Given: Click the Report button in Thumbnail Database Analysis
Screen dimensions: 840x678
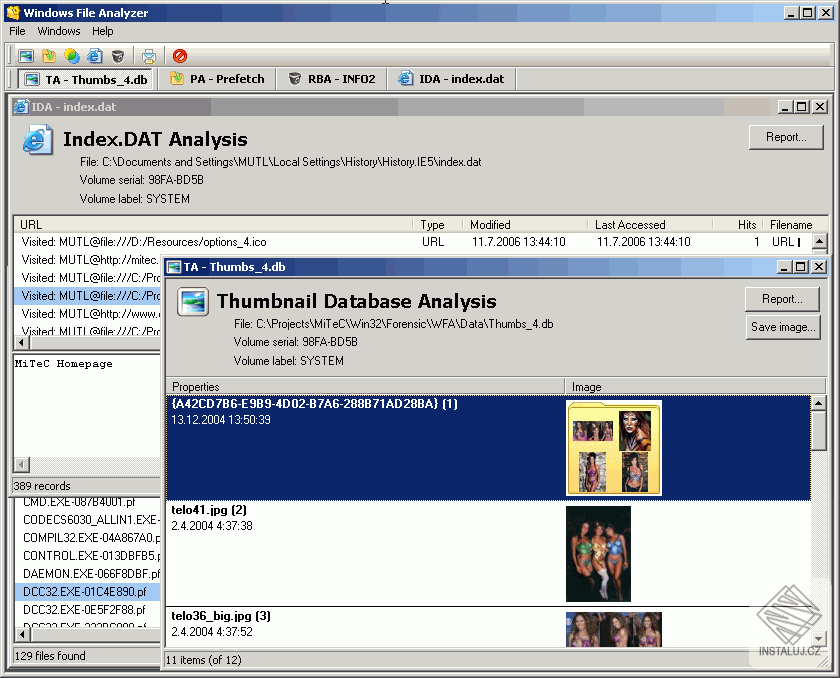Looking at the screenshot, I should point(783,299).
